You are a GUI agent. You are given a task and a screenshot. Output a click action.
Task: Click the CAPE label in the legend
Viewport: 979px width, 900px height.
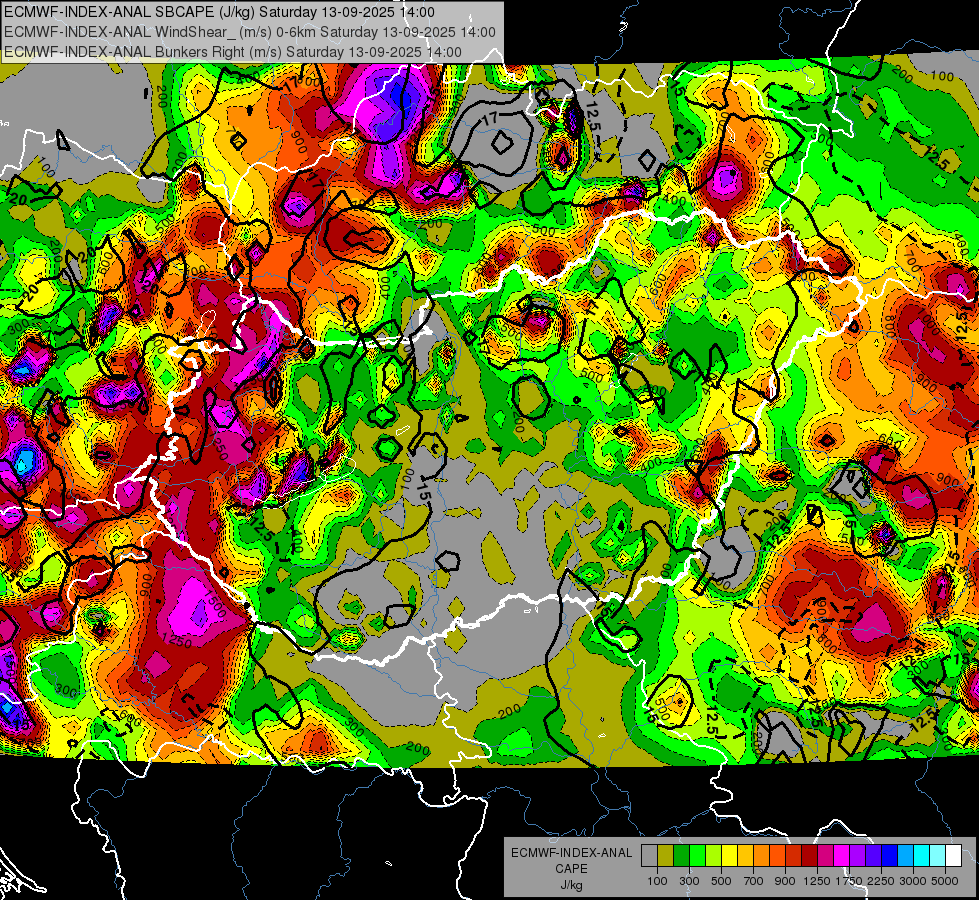coord(571,869)
